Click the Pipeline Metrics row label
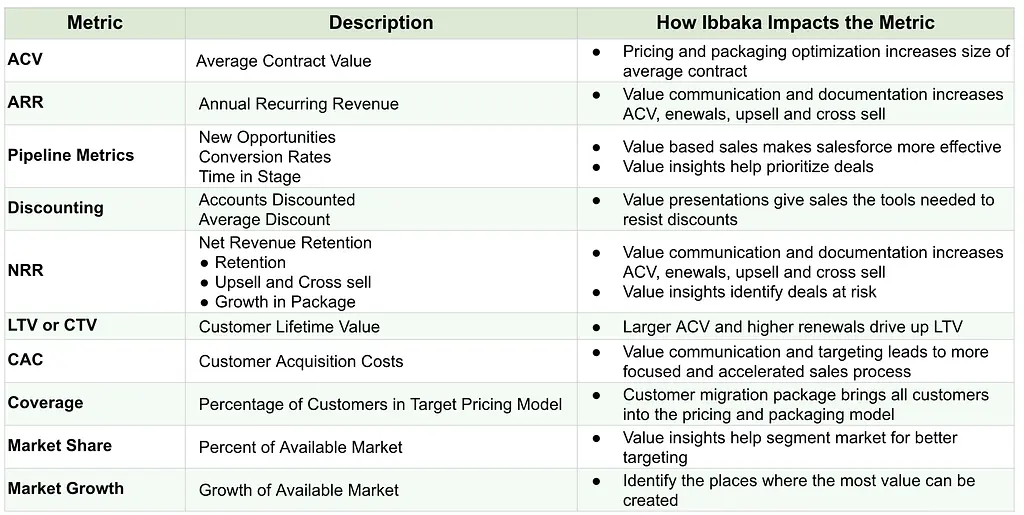 click(71, 155)
